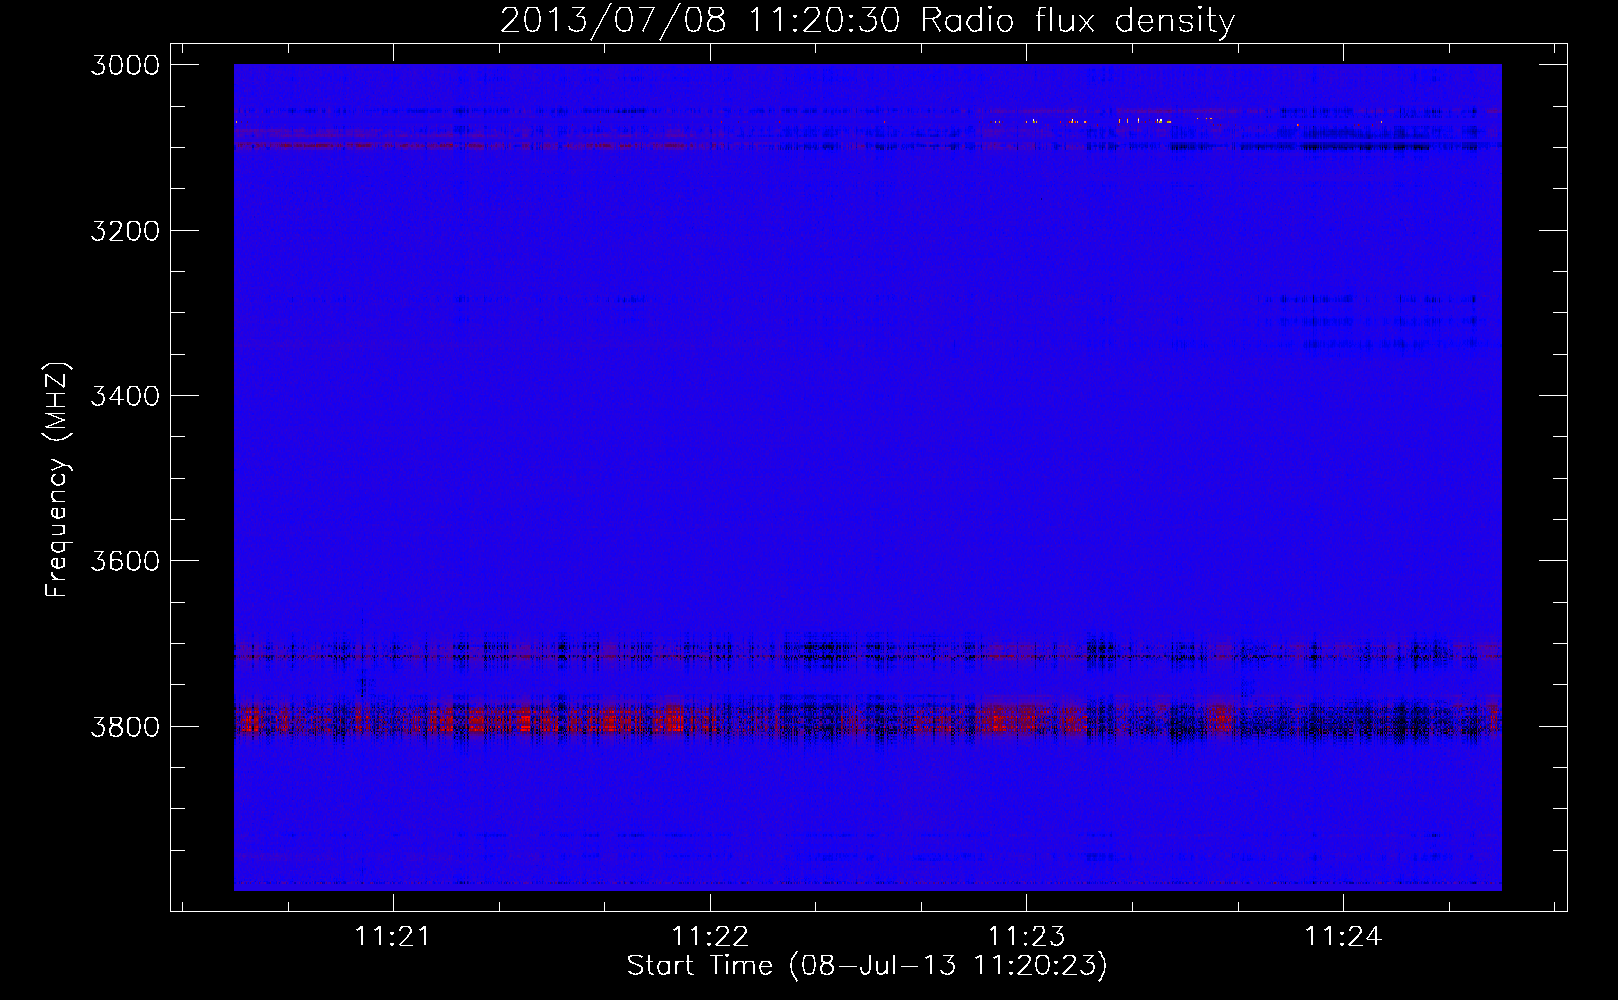Click the 11:24 time tick label
The height and width of the screenshot is (1000, 1618).
click(x=1343, y=936)
